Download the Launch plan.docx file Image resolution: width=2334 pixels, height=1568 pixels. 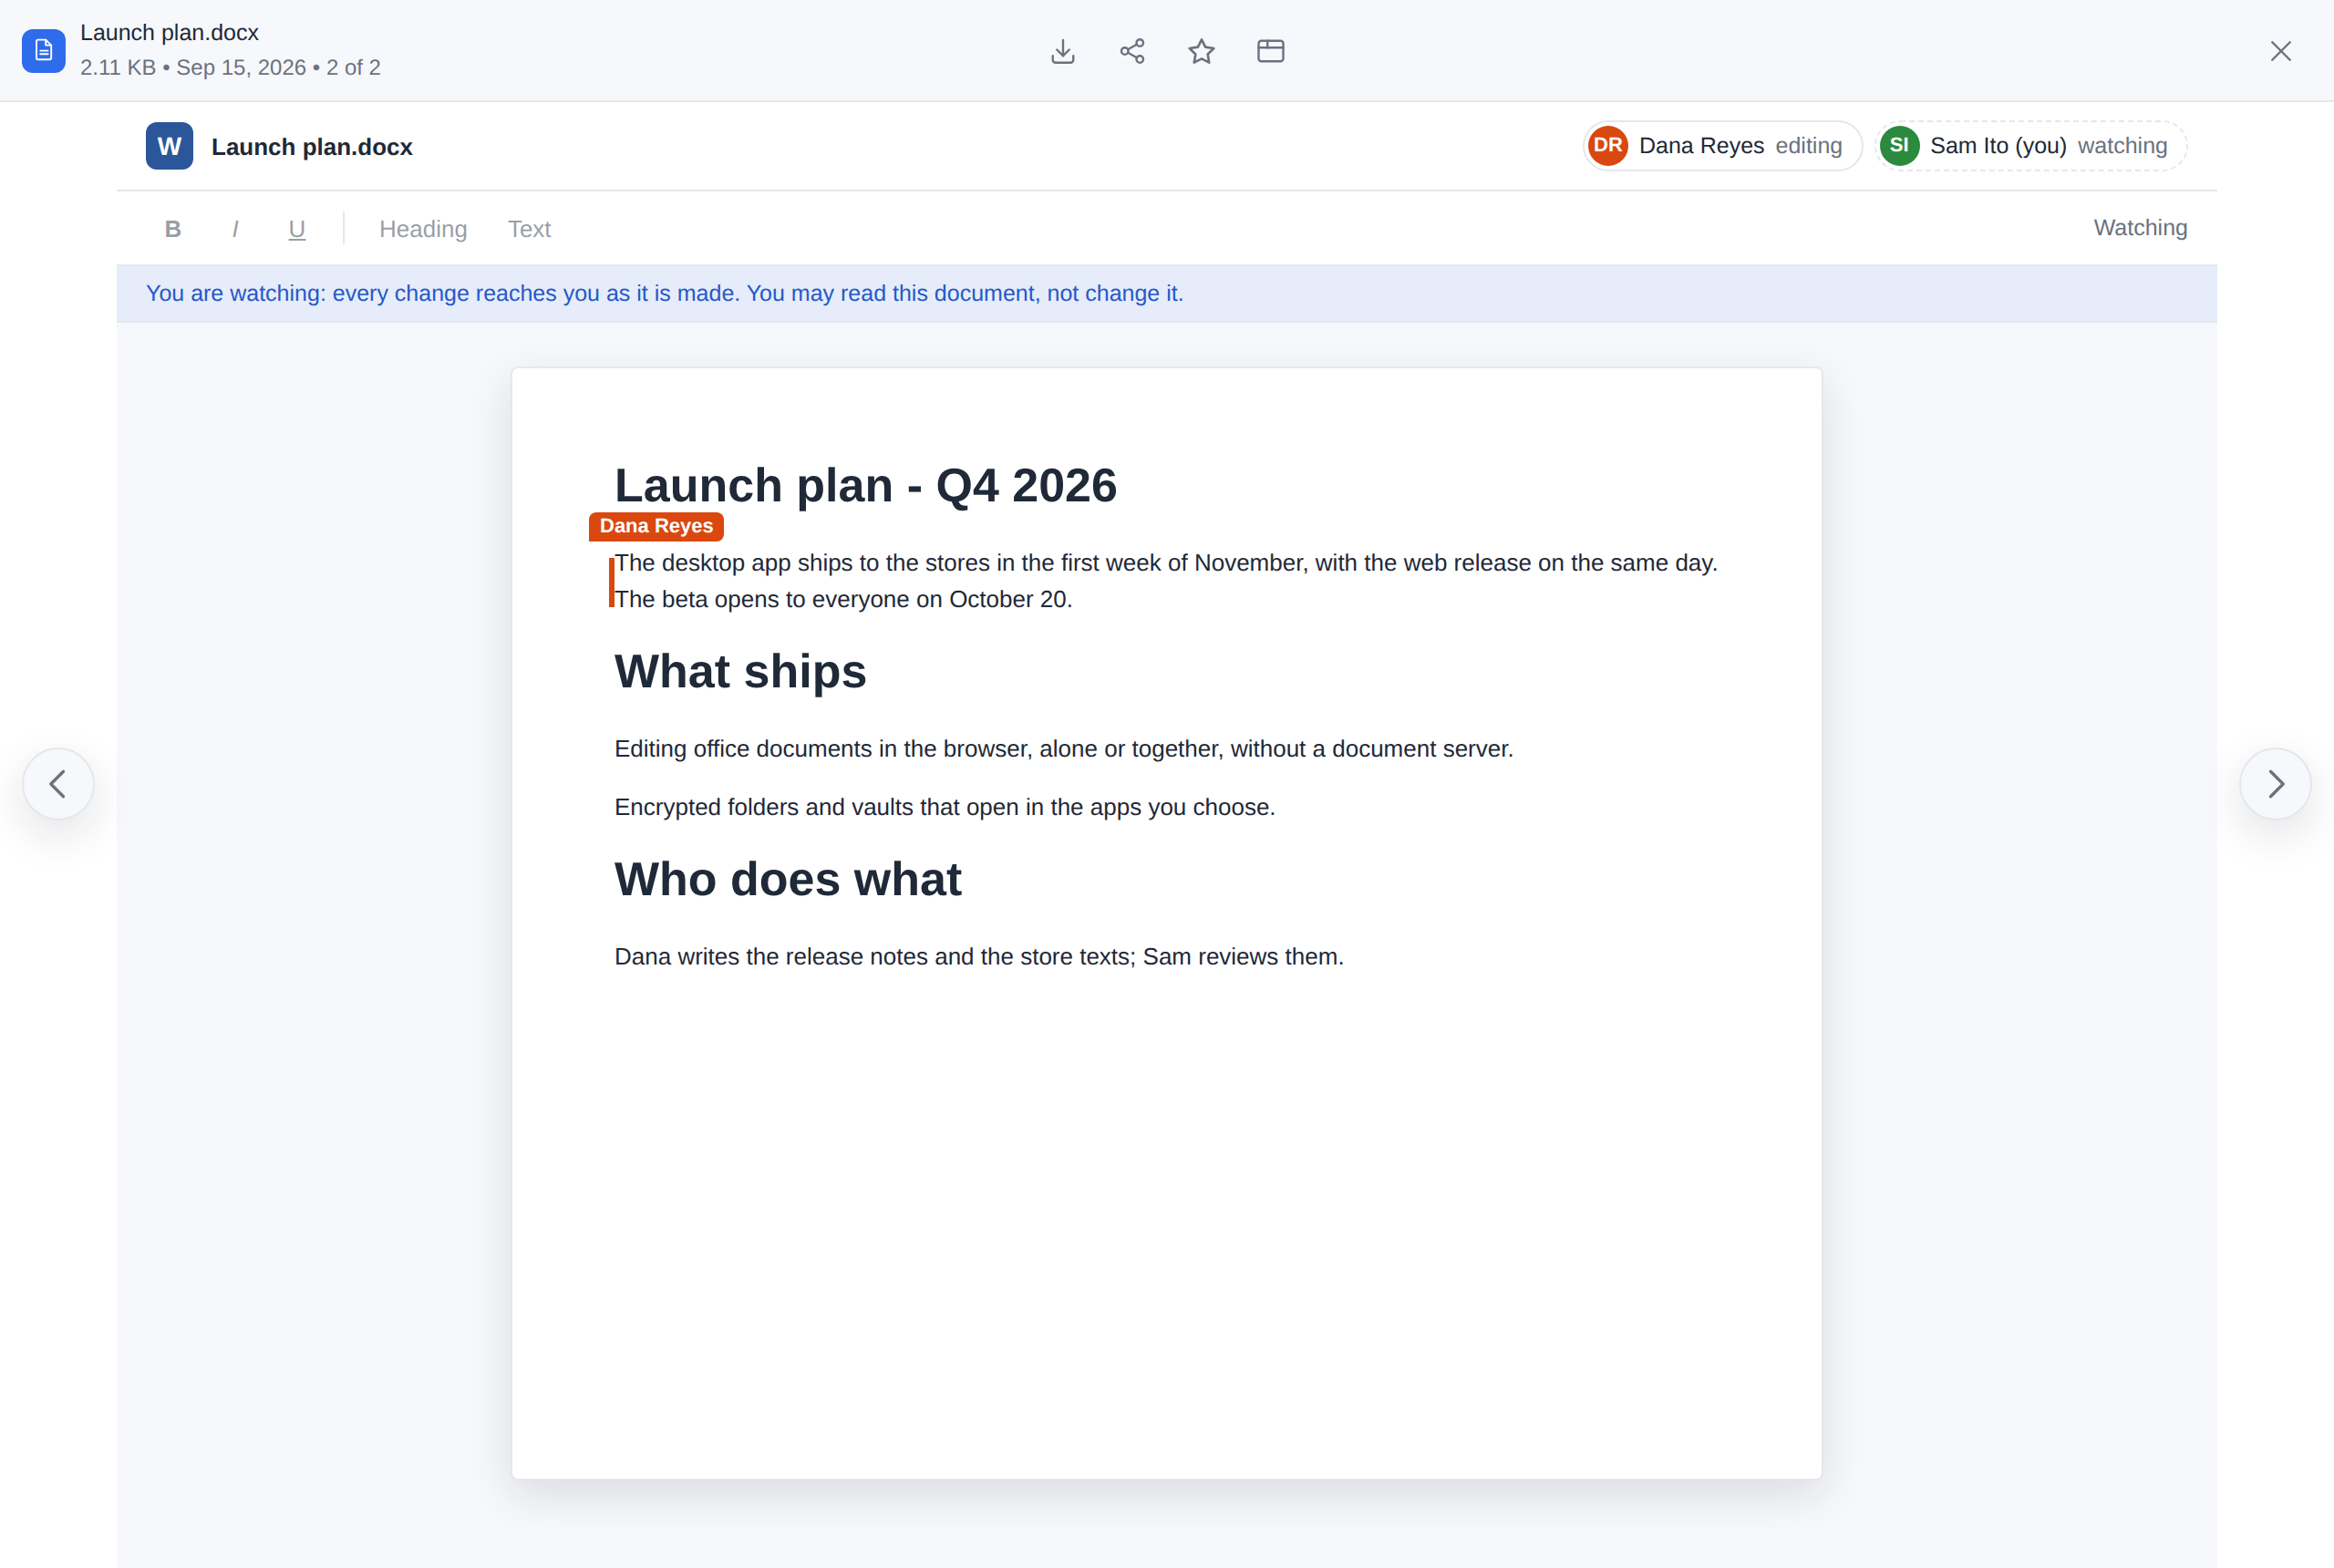pyautogui.click(x=1063, y=51)
